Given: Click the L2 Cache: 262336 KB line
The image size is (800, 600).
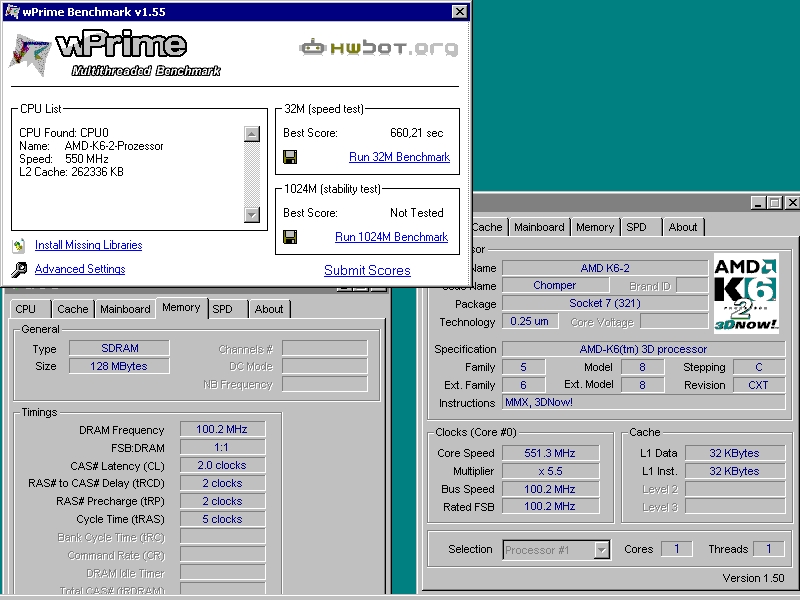Looking at the screenshot, I should (71, 172).
